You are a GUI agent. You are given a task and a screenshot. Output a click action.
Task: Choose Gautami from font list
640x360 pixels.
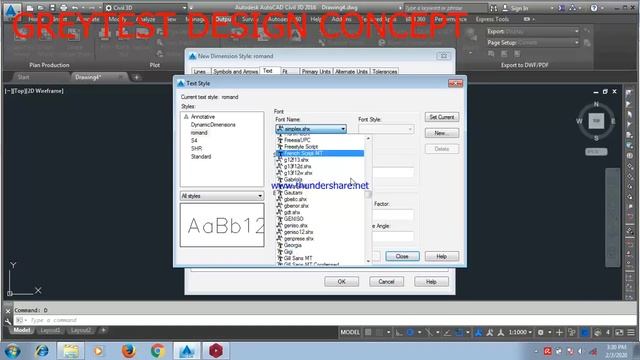click(x=320, y=193)
